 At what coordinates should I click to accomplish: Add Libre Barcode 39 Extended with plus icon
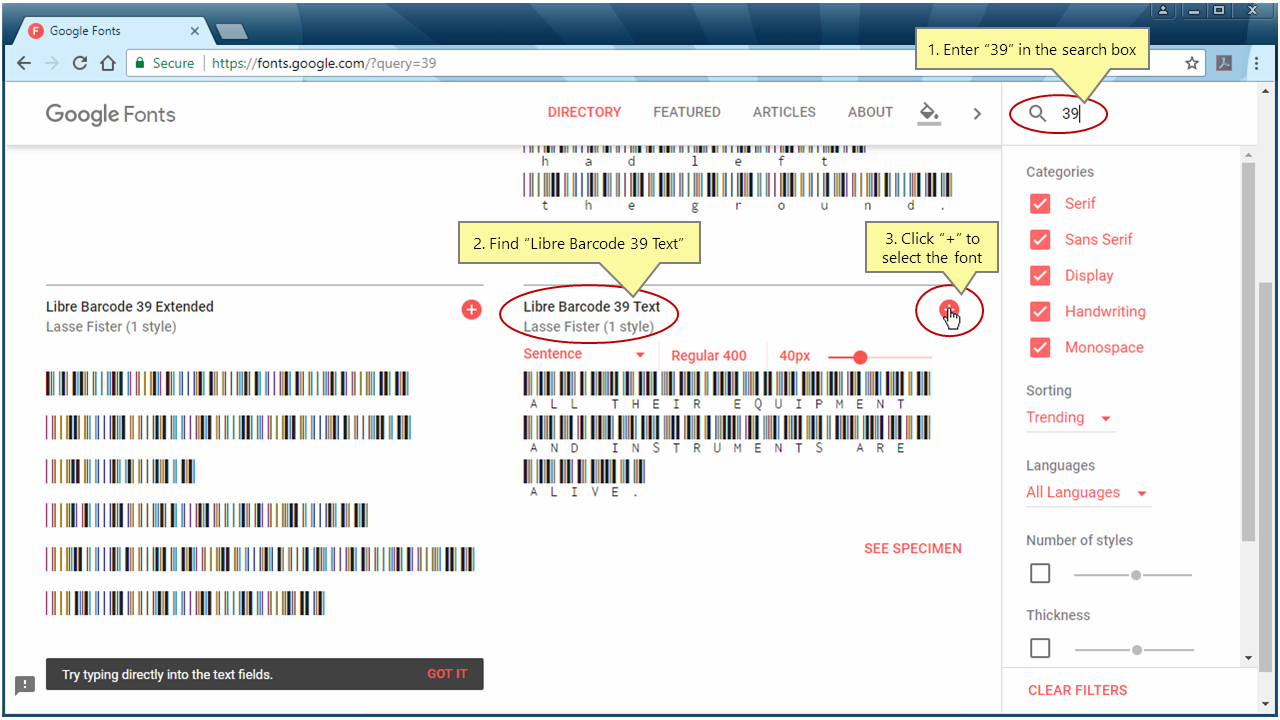472,310
